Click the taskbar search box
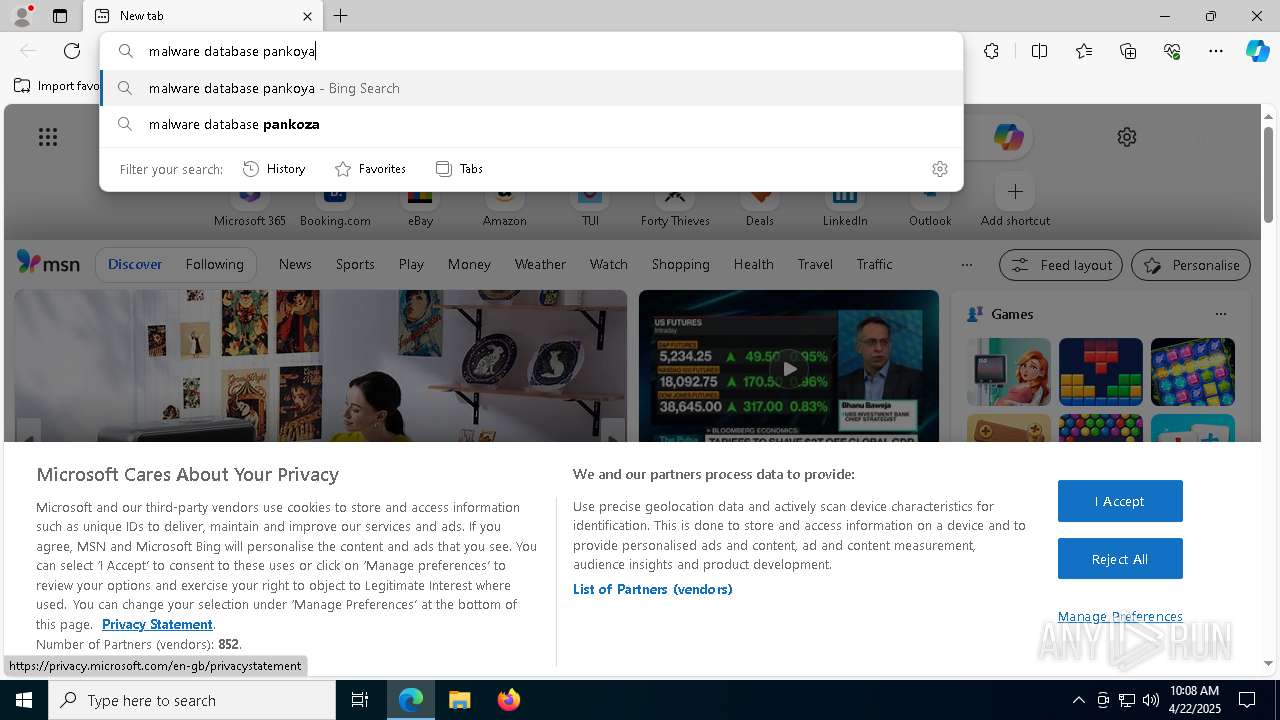 click(192, 700)
